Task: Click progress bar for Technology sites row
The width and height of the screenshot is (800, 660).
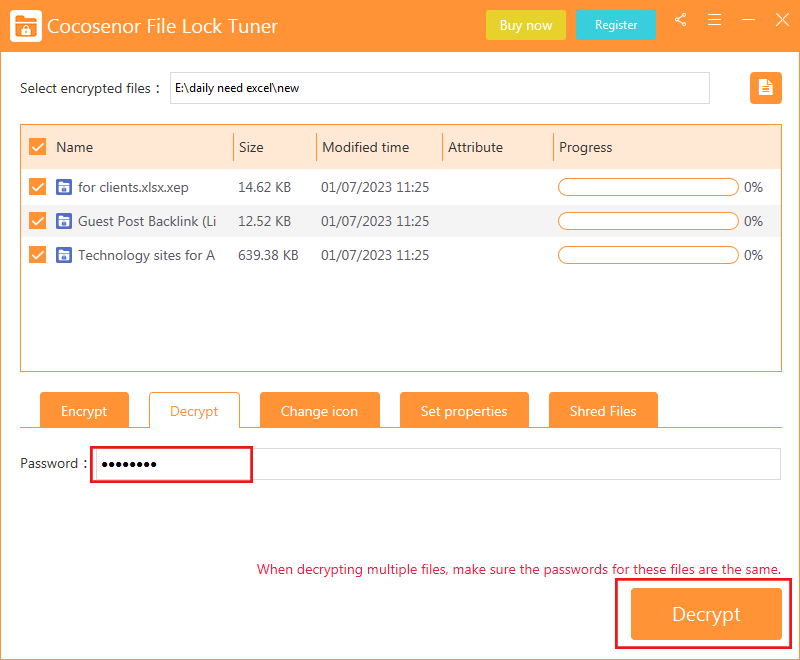Action: click(x=648, y=255)
